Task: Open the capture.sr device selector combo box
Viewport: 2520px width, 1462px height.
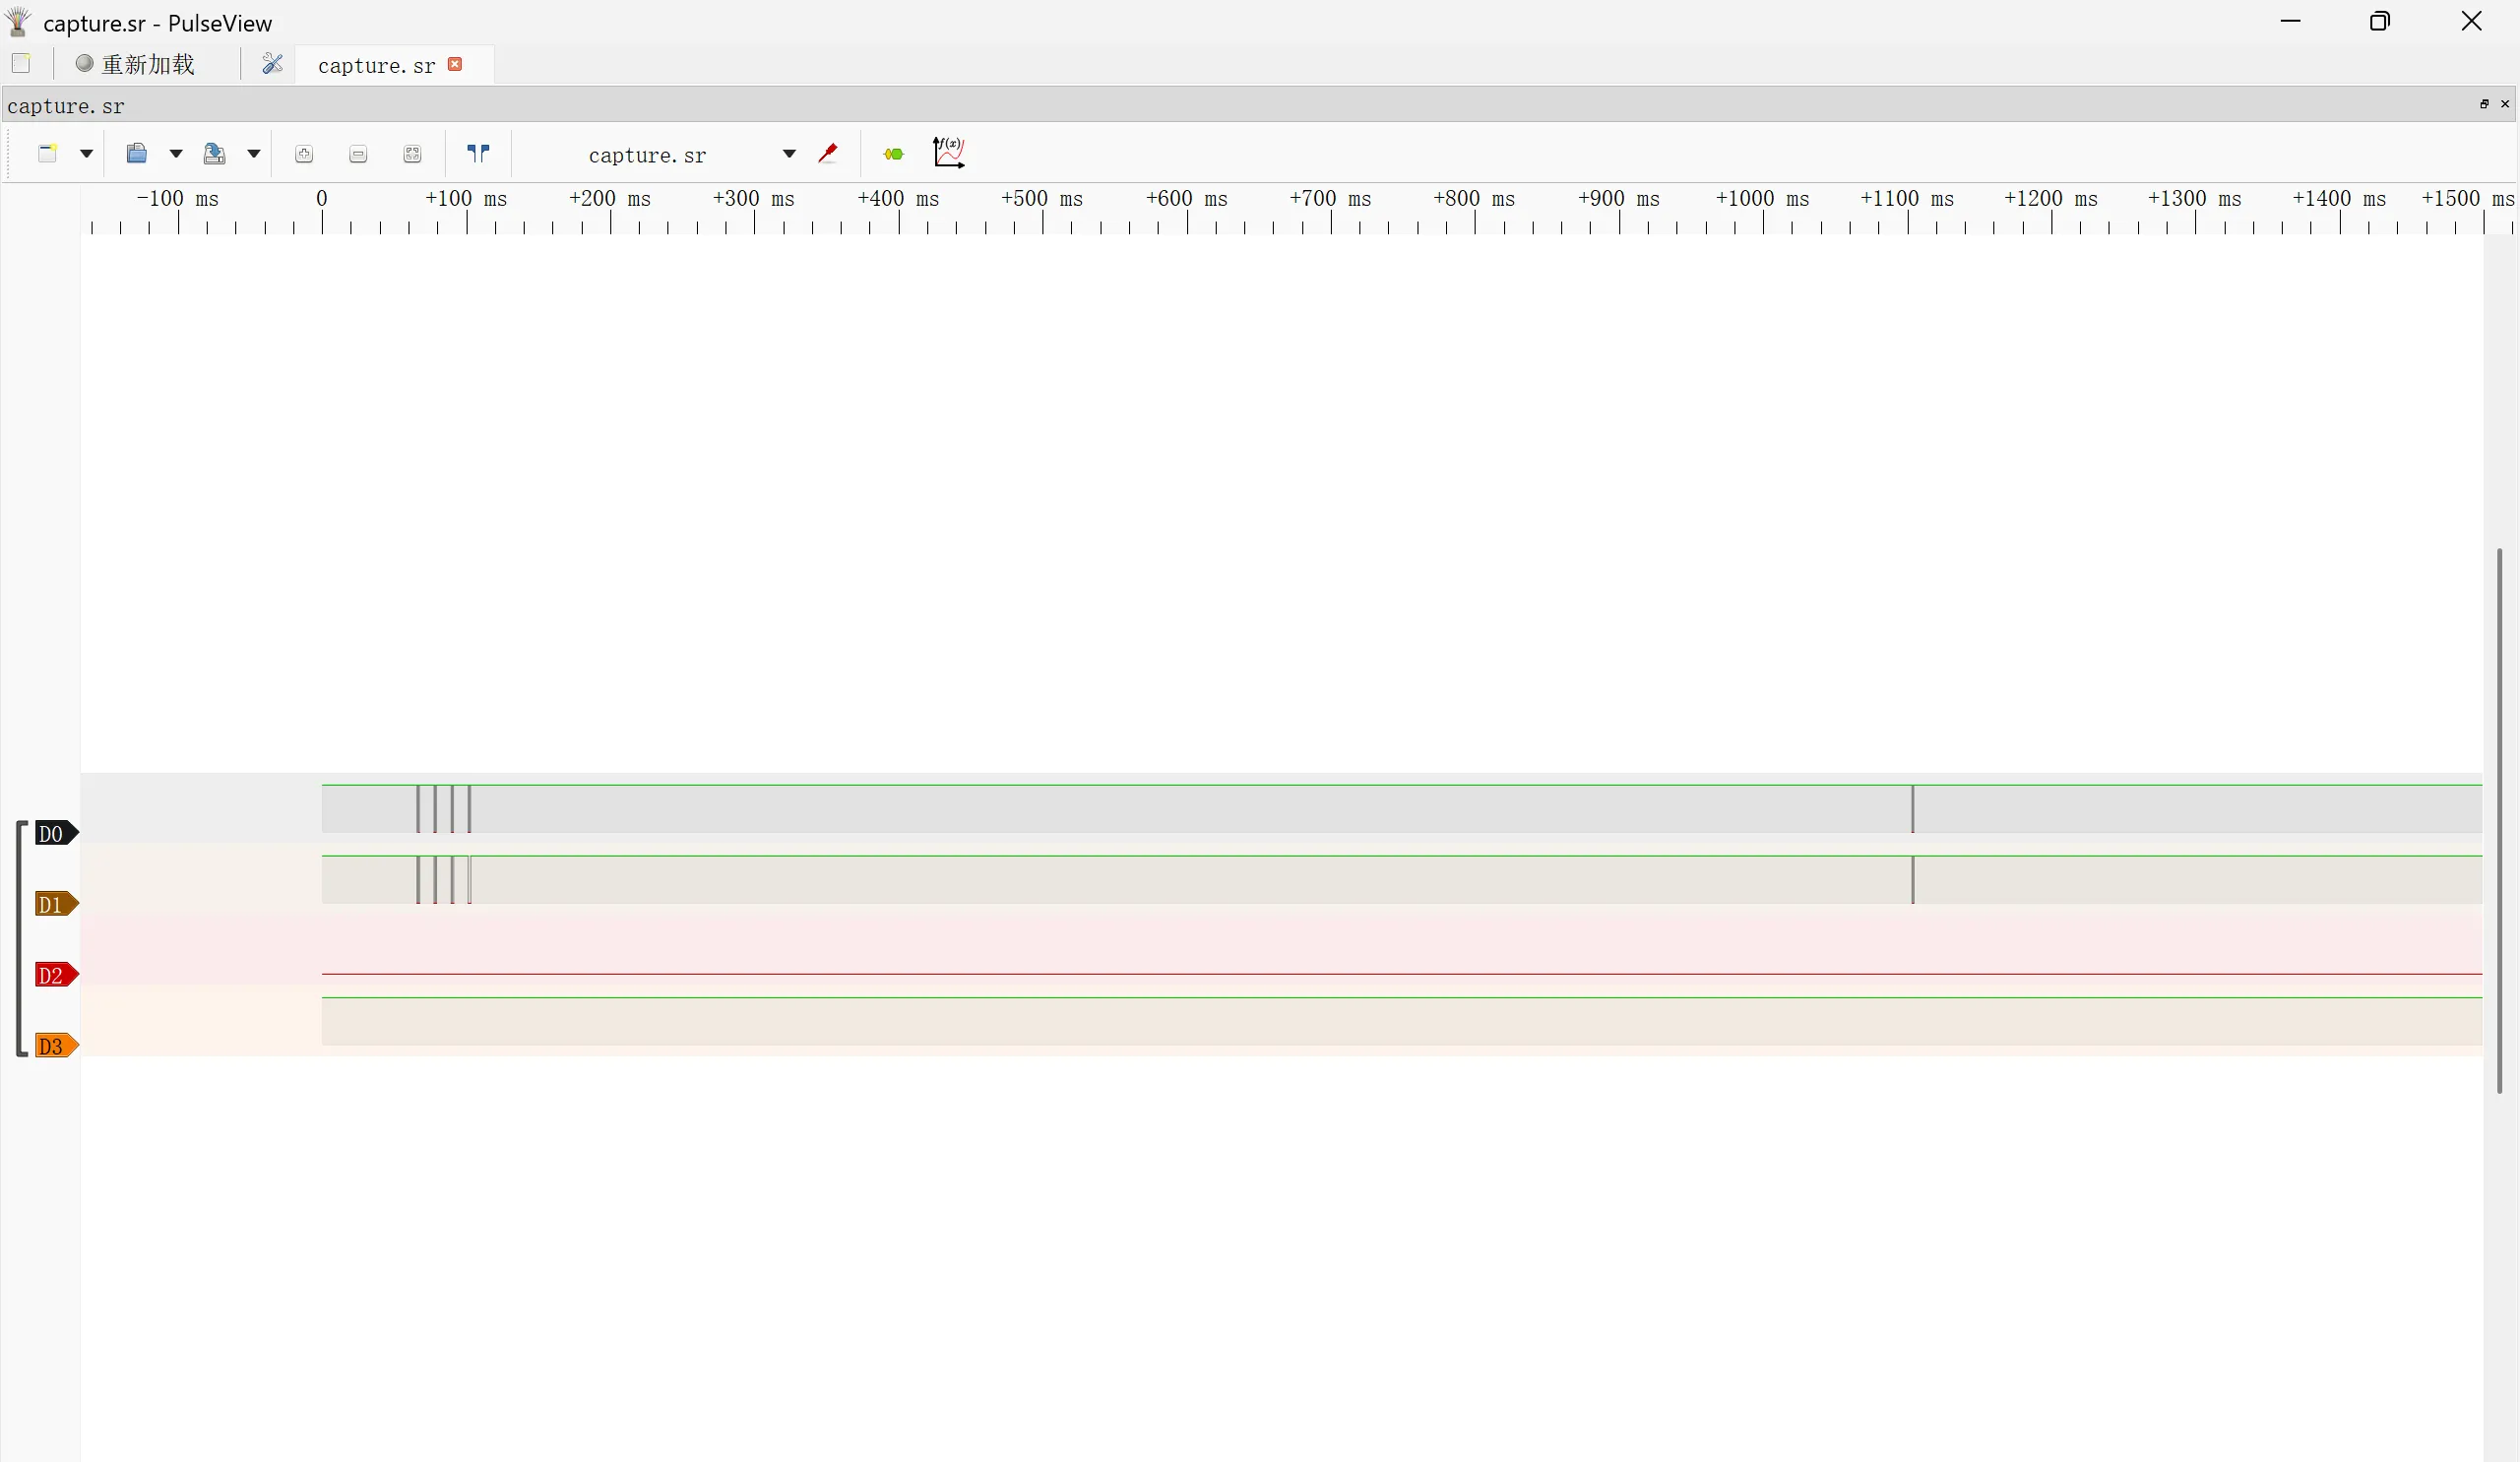Action: pyautogui.click(x=690, y=155)
